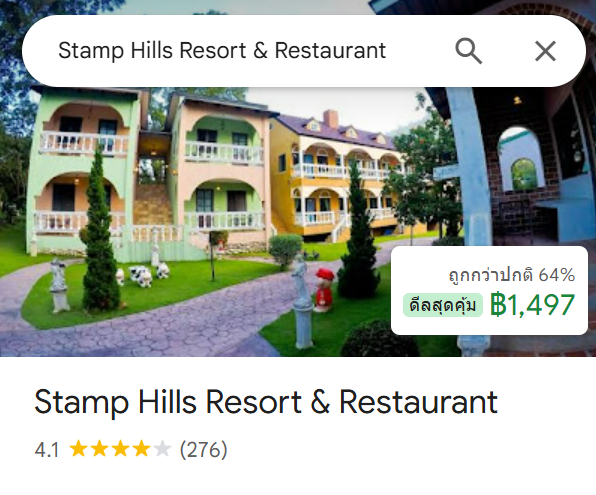596x495 pixels.
Task: Click the second yellow rating star
Action: point(100,449)
